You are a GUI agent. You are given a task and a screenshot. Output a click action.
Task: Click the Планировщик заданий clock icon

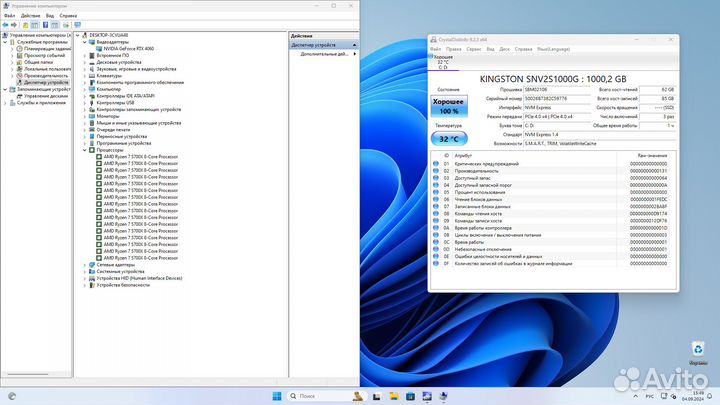pos(20,48)
